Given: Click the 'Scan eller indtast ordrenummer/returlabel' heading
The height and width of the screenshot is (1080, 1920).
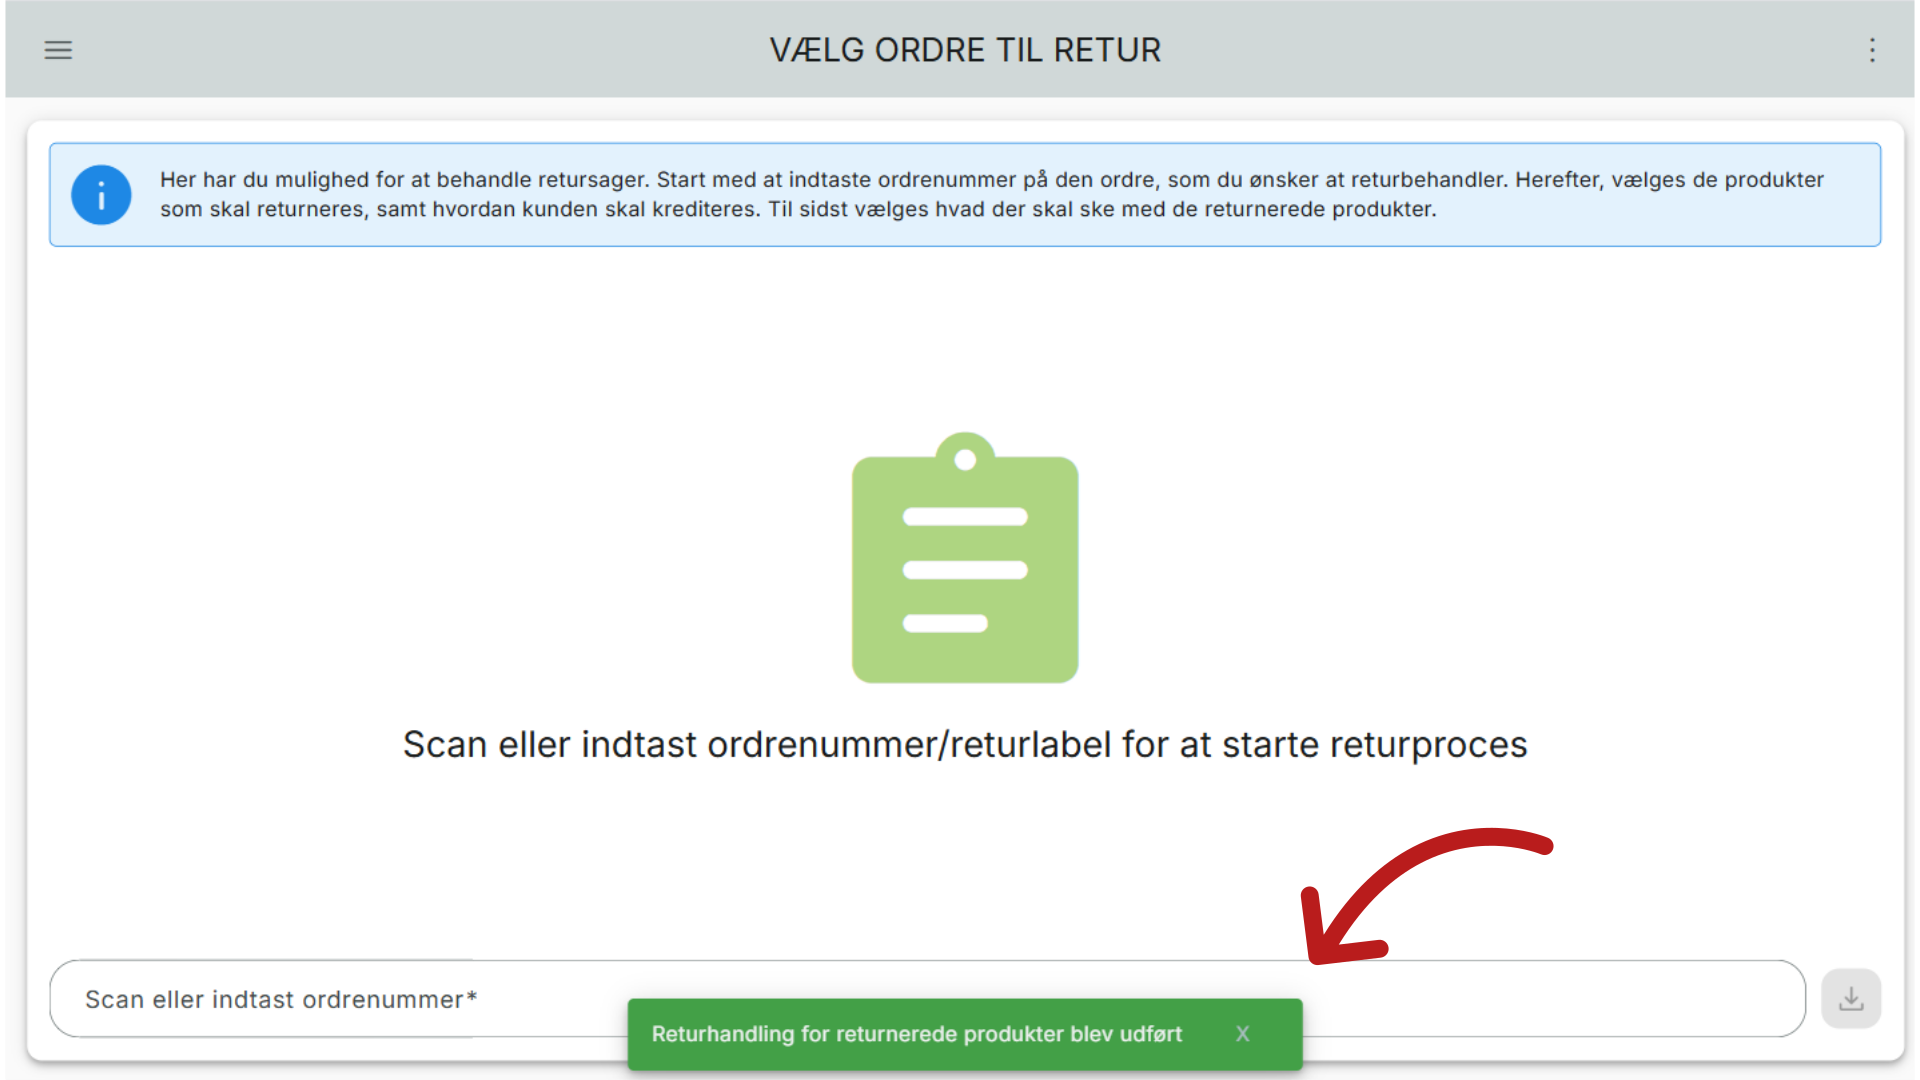Looking at the screenshot, I should click(965, 745).
